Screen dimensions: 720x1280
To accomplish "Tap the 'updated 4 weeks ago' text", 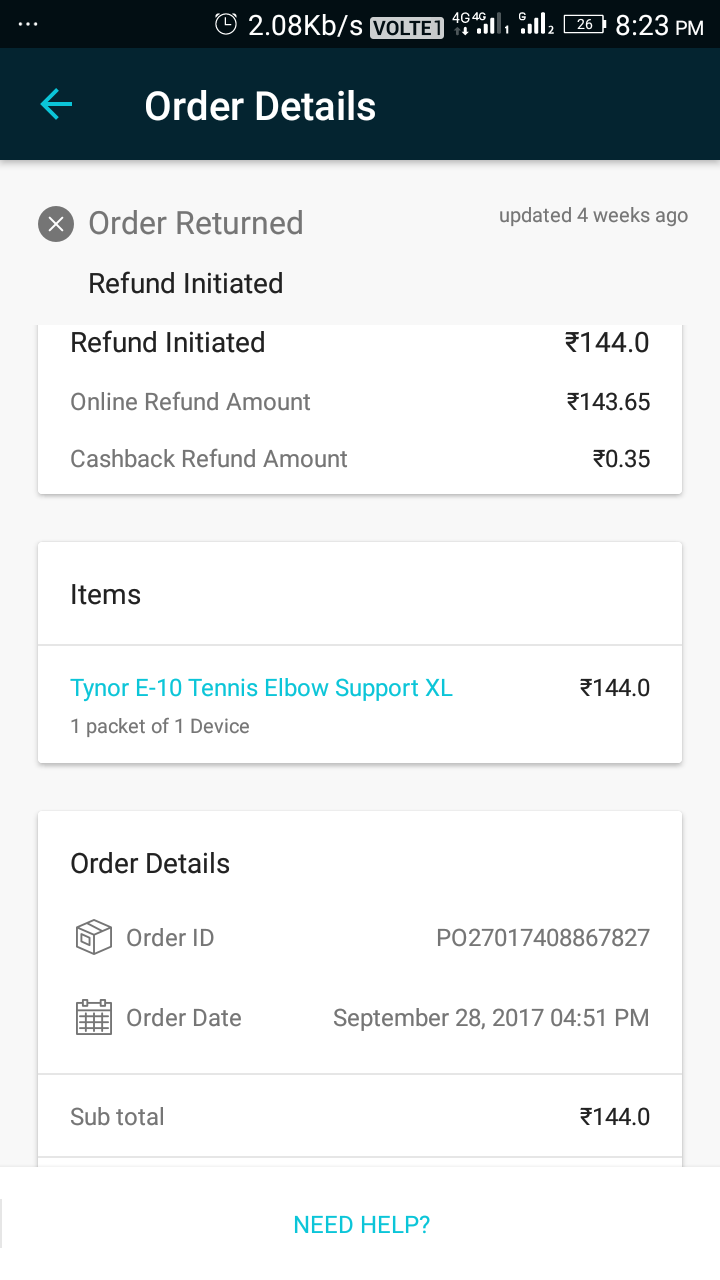I will tap(593, 215).
